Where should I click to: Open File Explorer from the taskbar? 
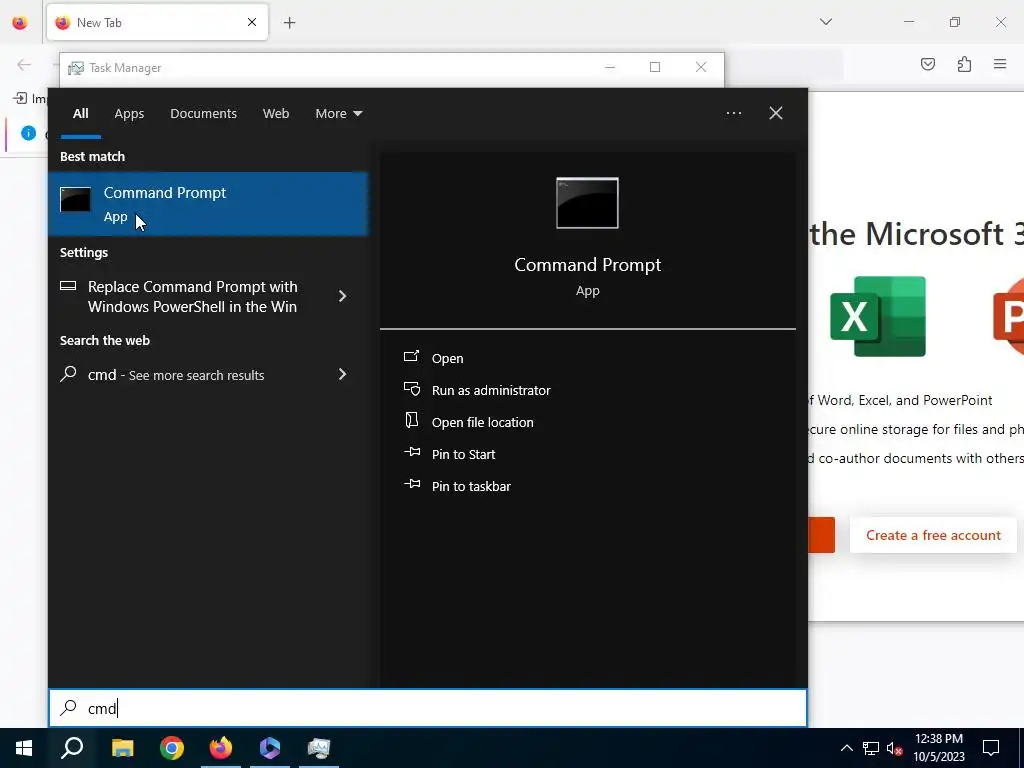coord(123,748)
